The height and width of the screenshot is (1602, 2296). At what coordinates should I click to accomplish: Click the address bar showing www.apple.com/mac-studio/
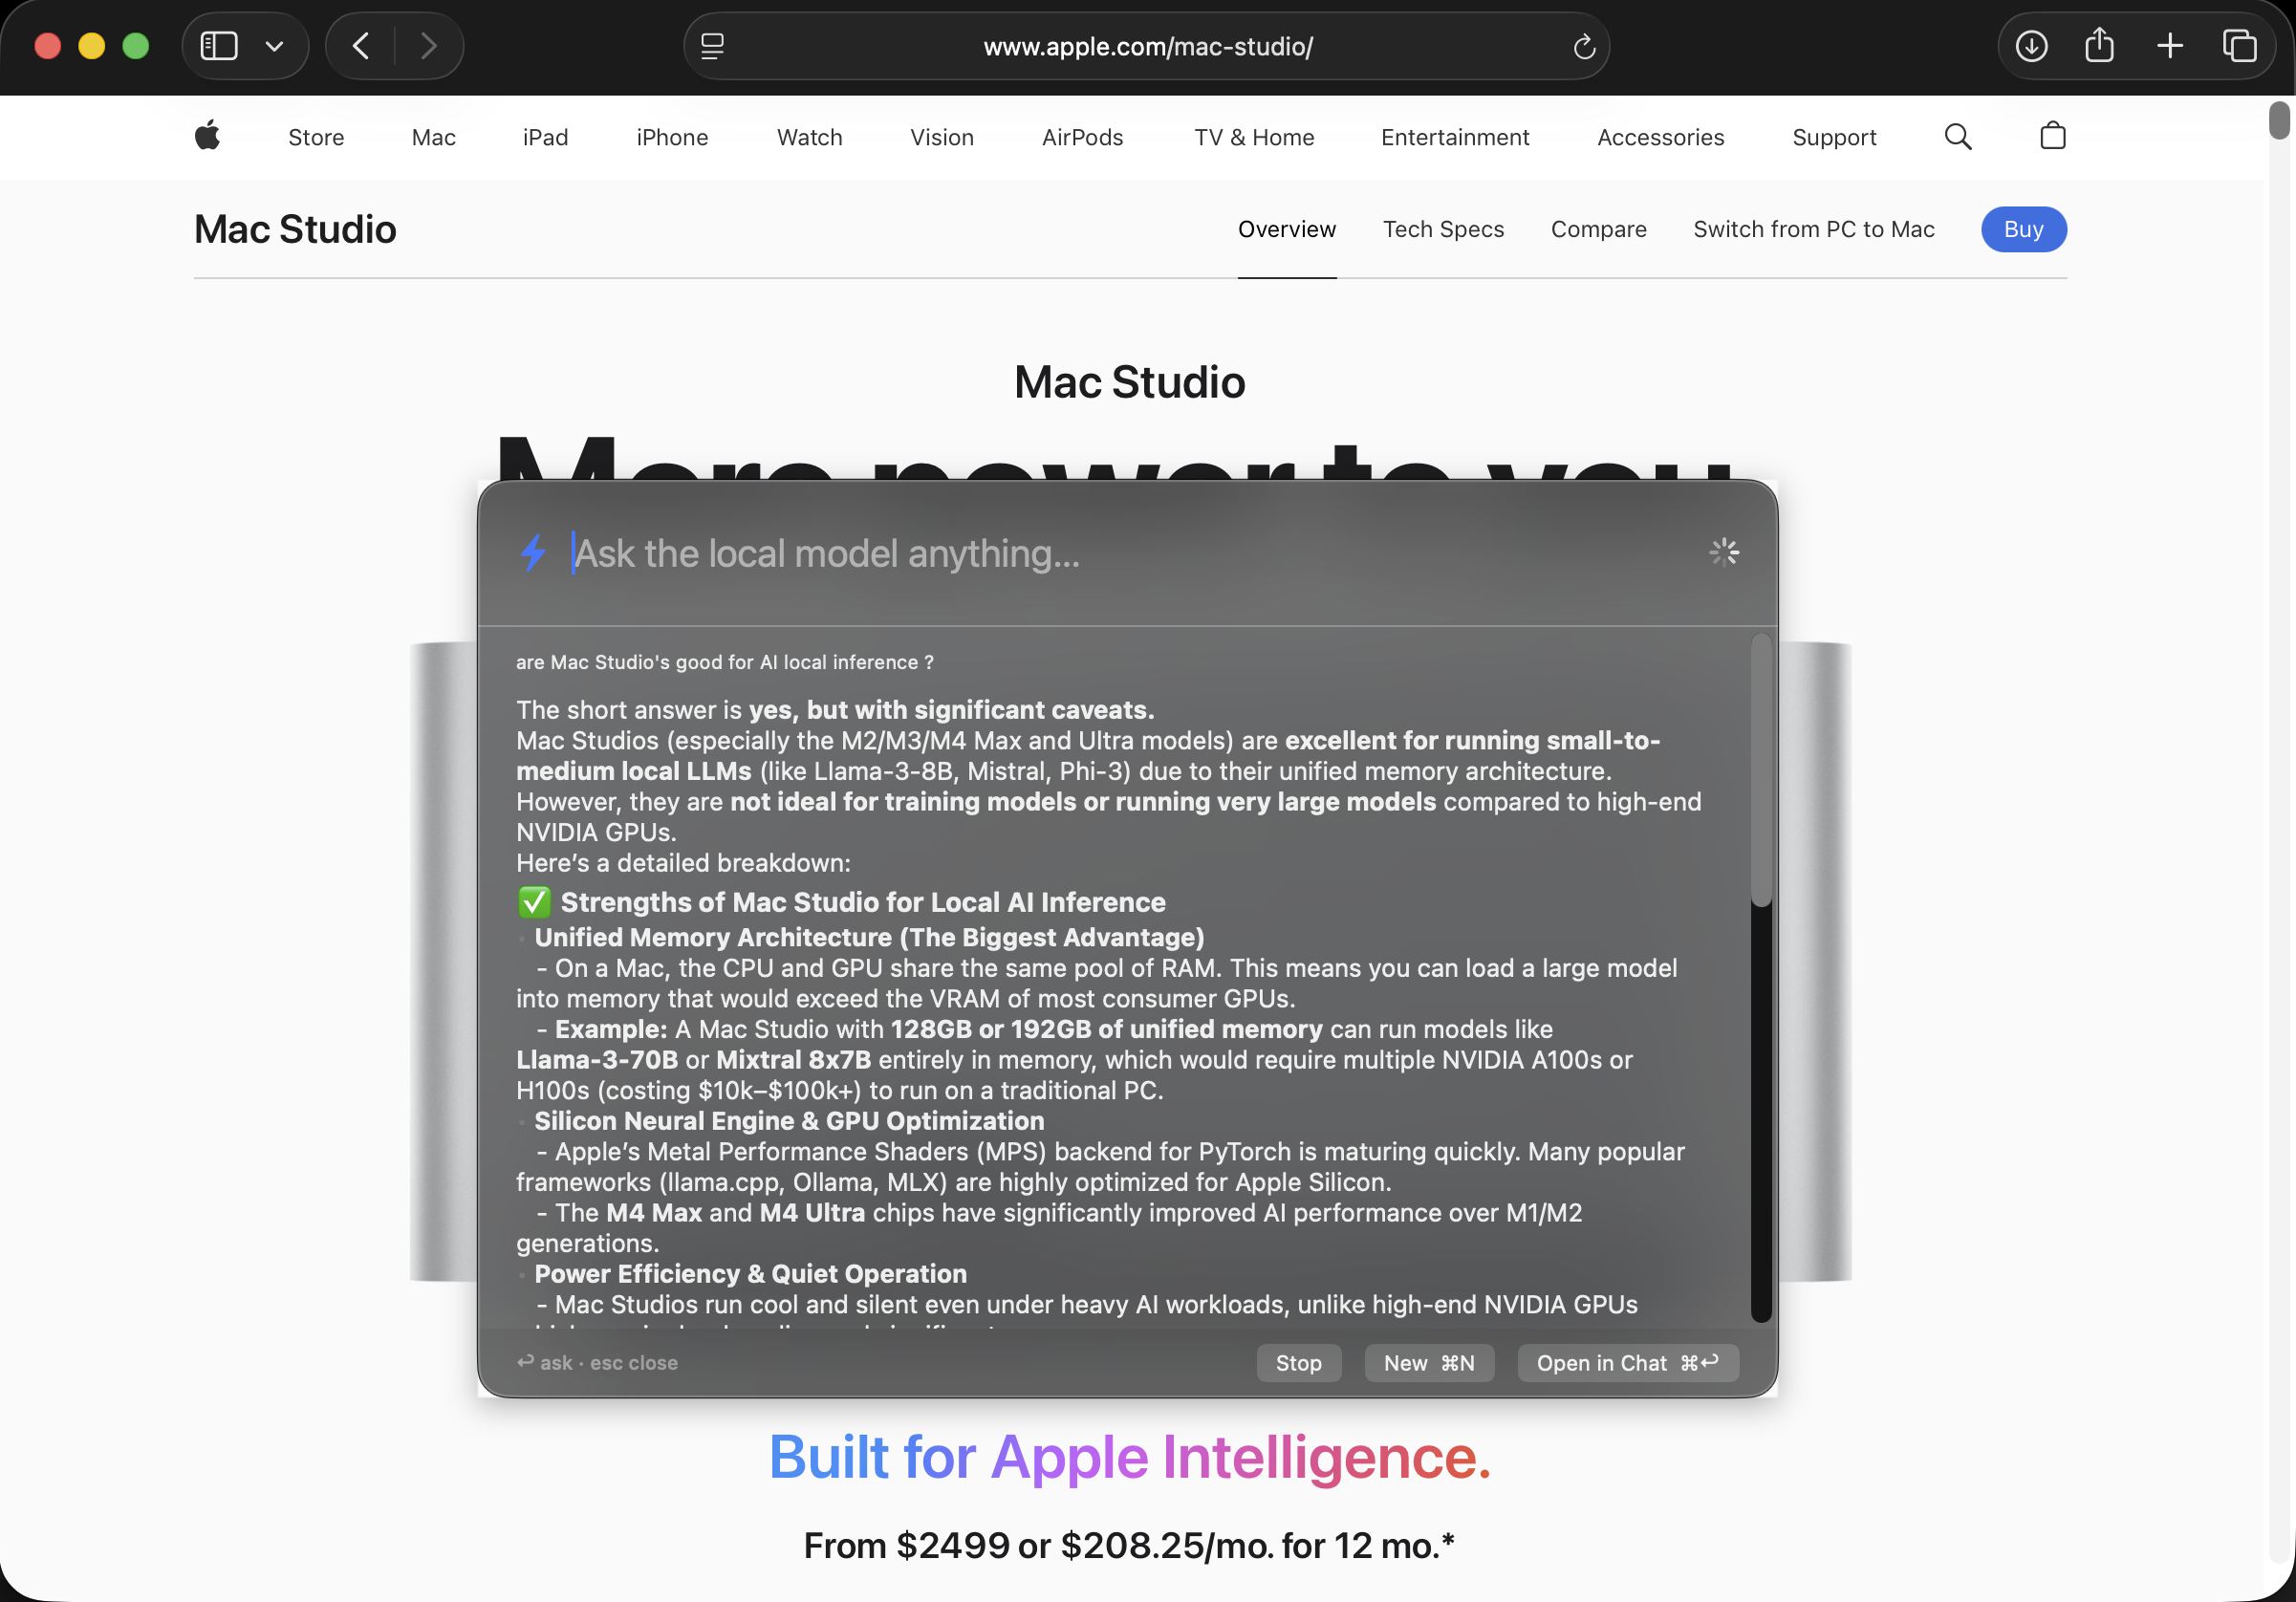[1147, 46]
